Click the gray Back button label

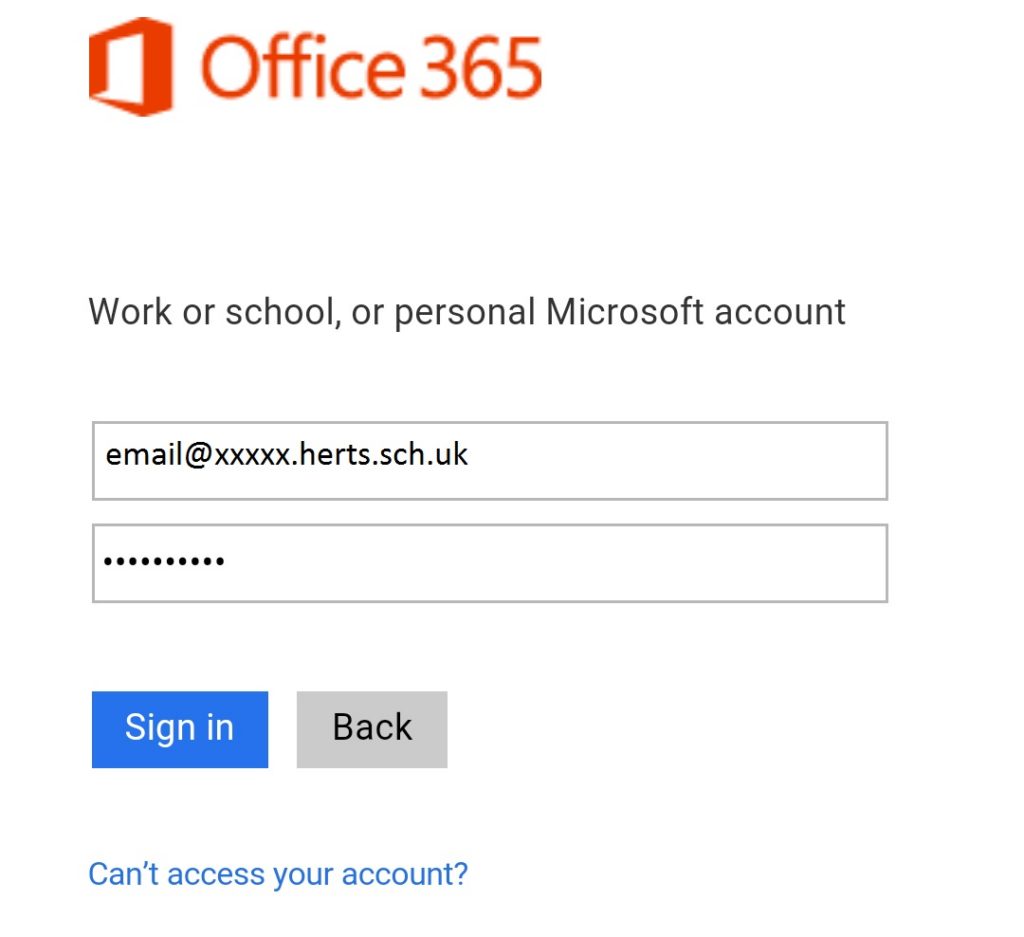(371, 728)
